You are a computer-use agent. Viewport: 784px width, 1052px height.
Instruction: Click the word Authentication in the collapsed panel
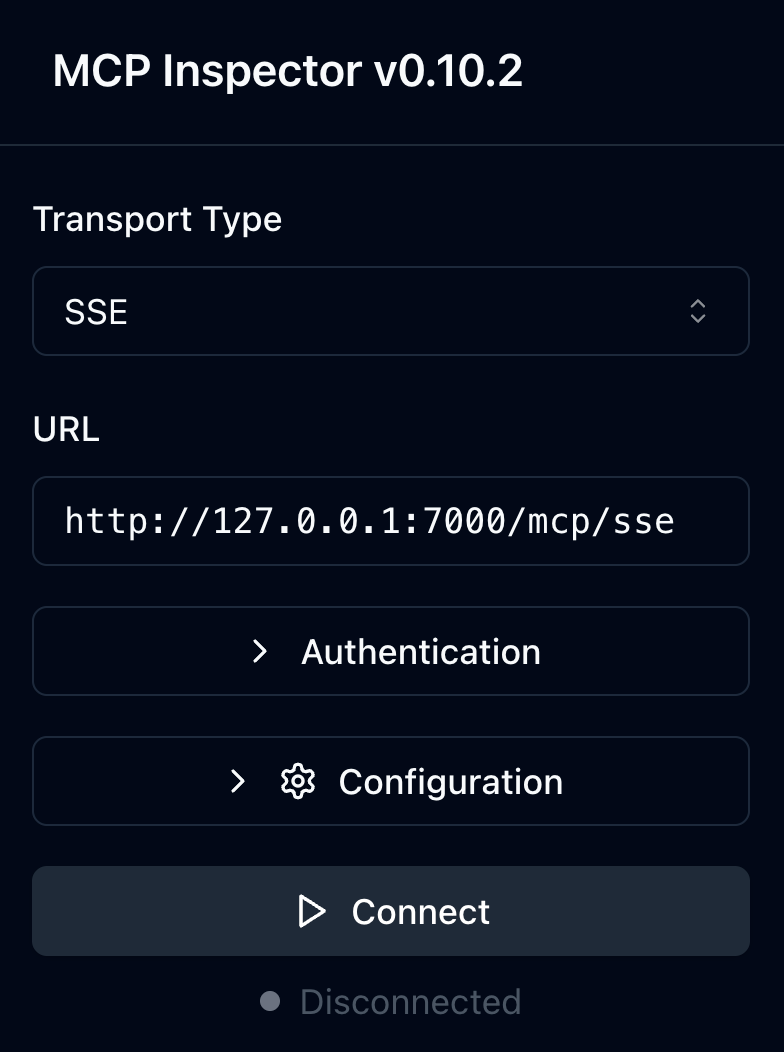pos(420,651)
